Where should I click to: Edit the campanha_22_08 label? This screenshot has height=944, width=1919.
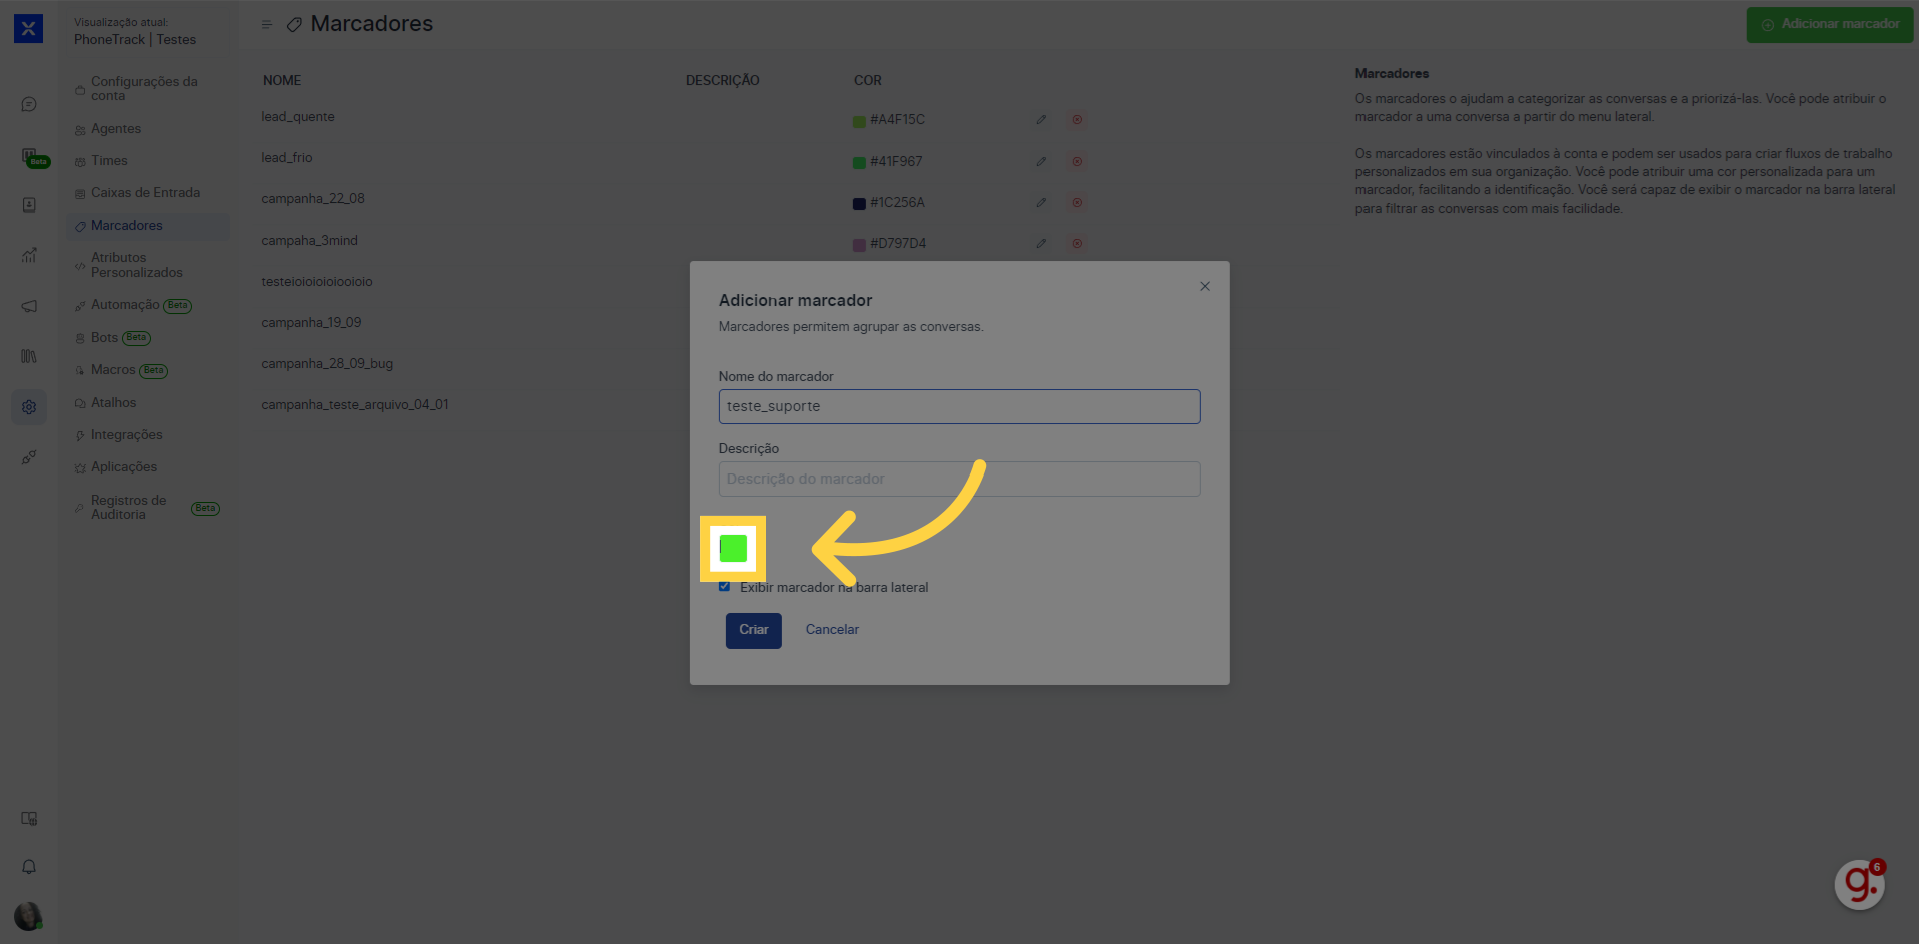(1041, 202)
